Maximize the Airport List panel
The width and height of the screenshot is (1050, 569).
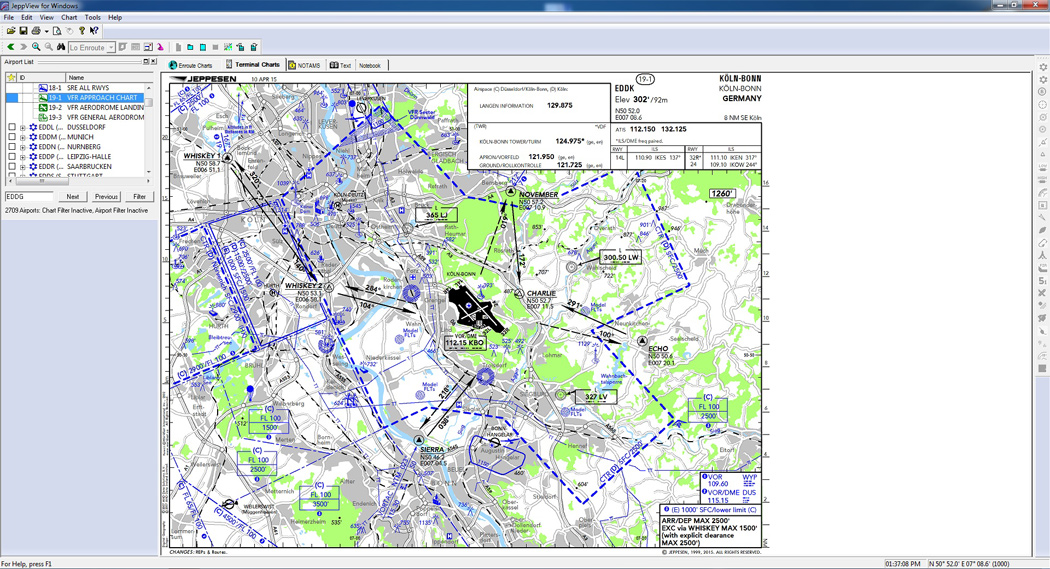pyautogui.click(x=146, y=62)
